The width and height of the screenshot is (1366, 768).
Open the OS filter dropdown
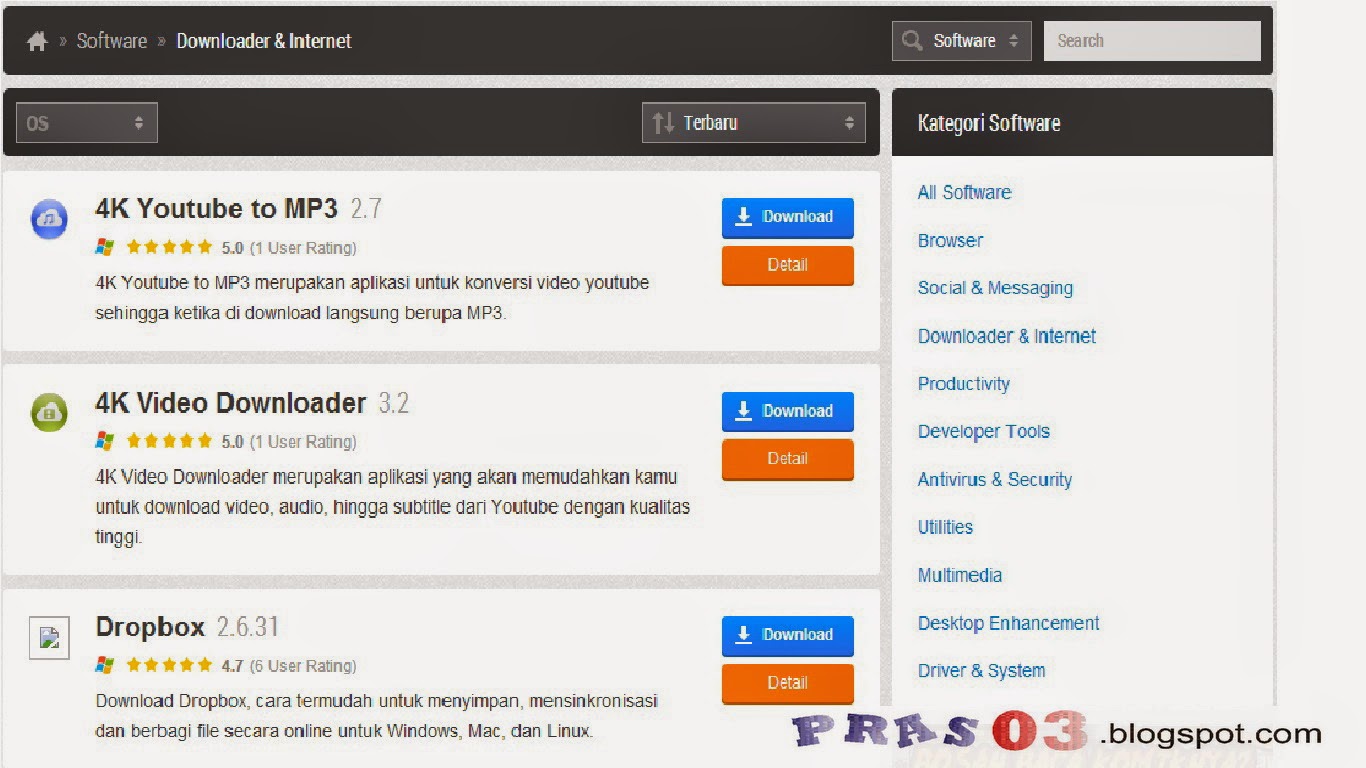[x=87, y=123]
